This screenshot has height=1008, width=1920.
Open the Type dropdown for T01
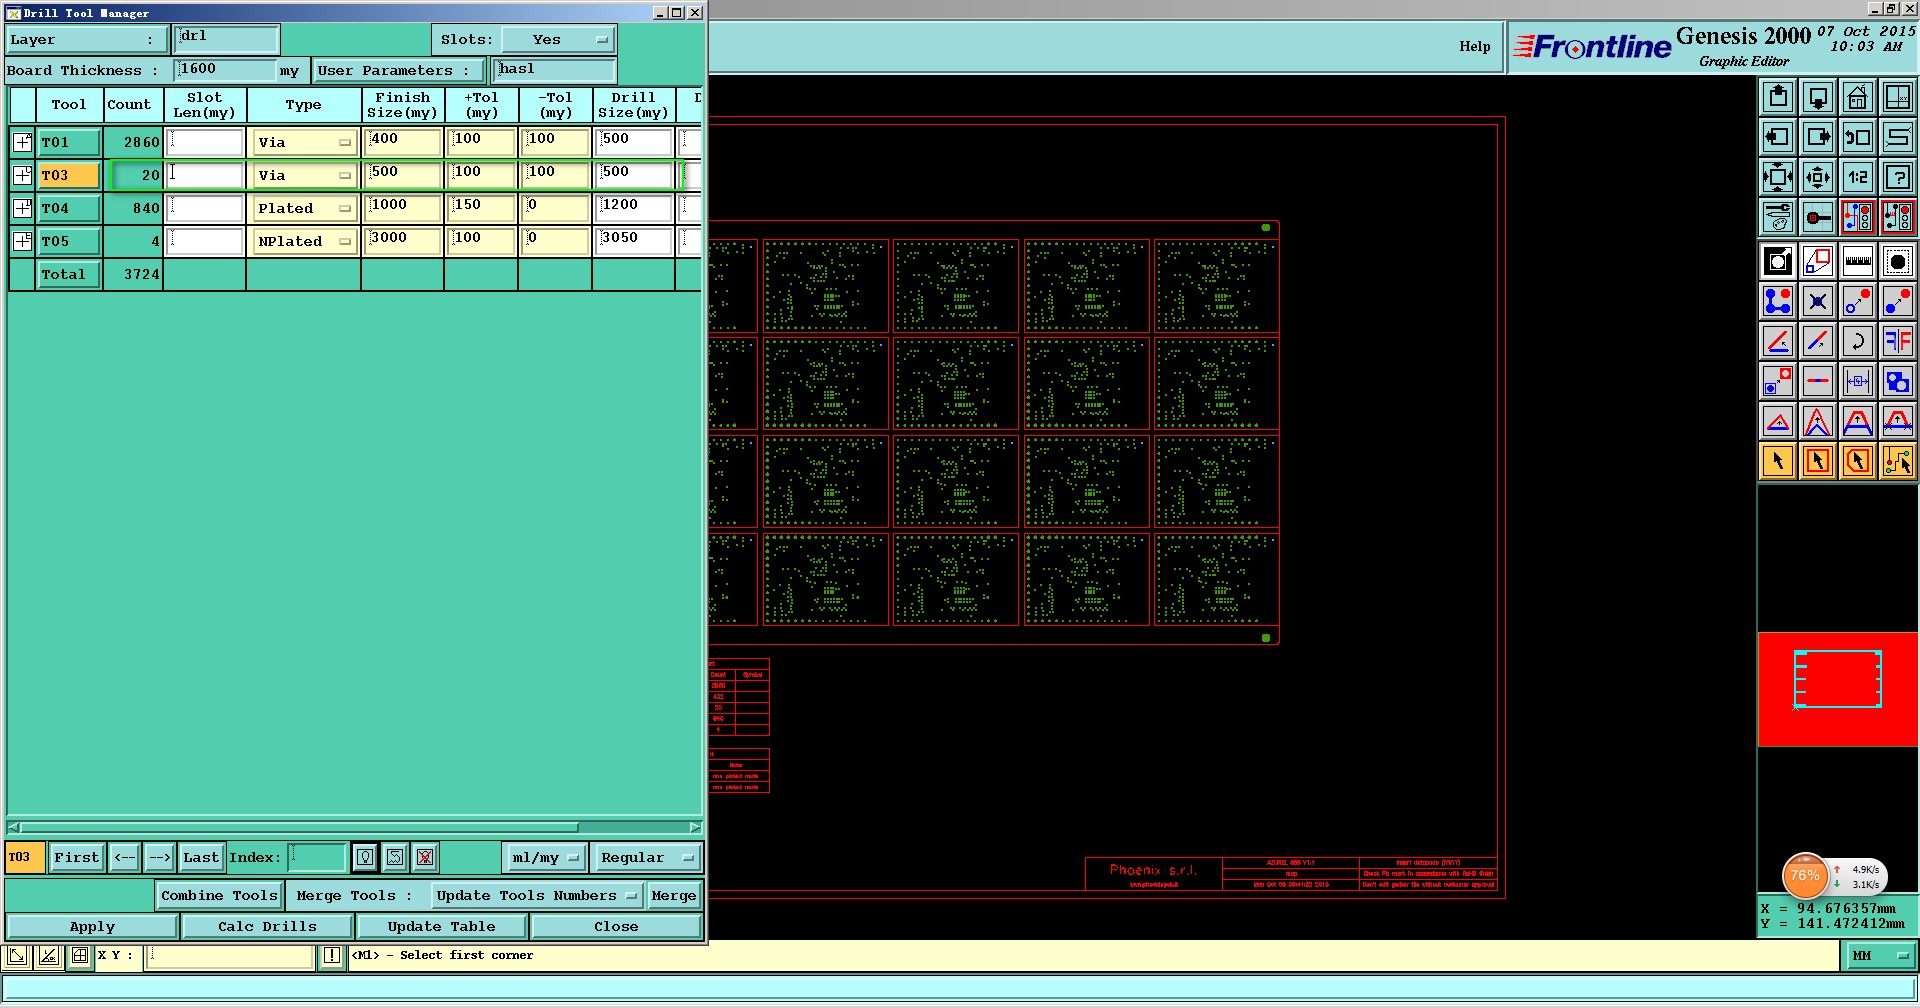(305, 142)
